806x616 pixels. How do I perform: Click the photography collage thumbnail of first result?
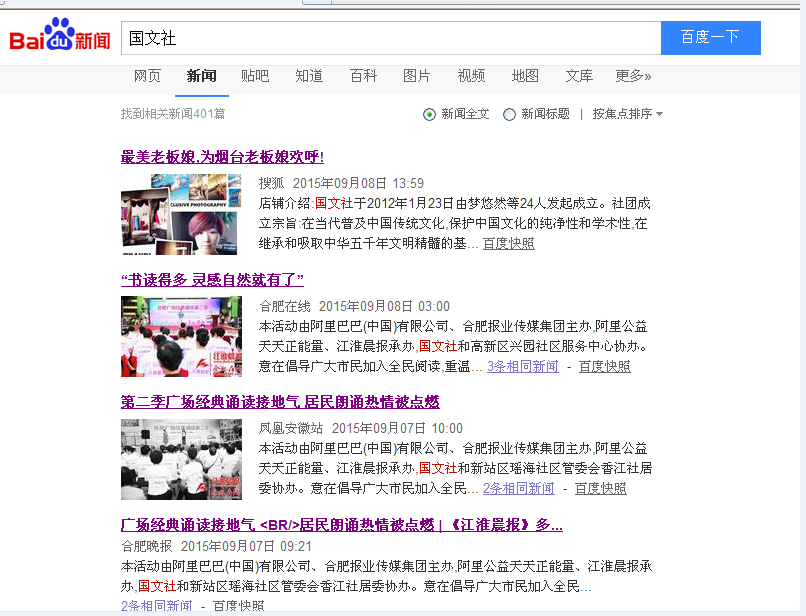181,214
